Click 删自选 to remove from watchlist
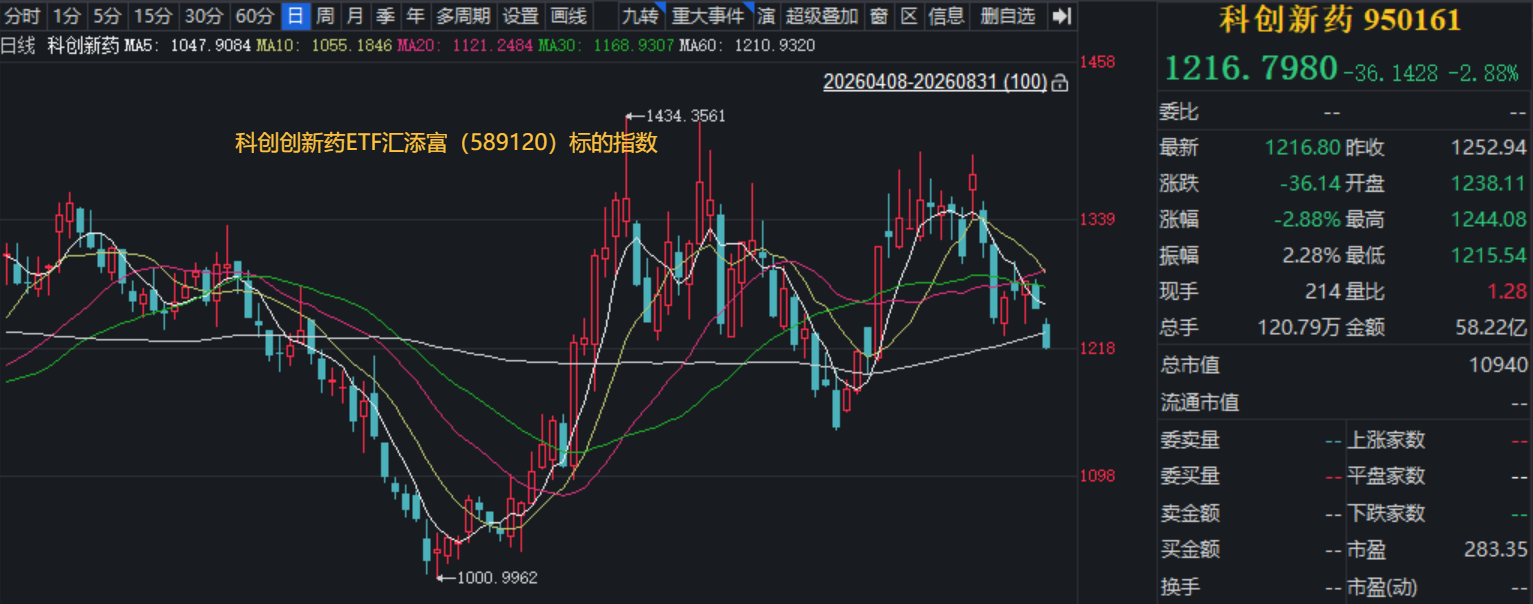Screen dimensions: 1533x604 click(1008, 16)
